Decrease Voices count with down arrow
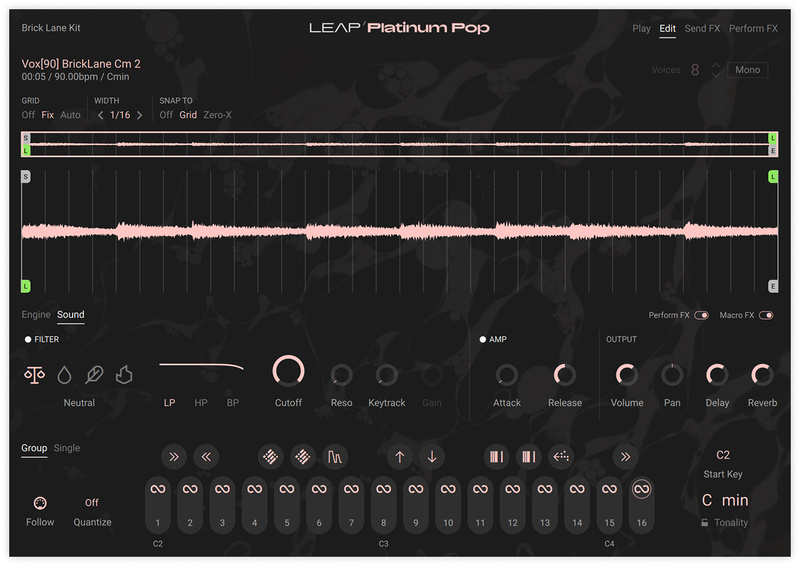Image resolution: width=800 pixels, height=566 pixels. pyautogui.click(x=716, y=75)
